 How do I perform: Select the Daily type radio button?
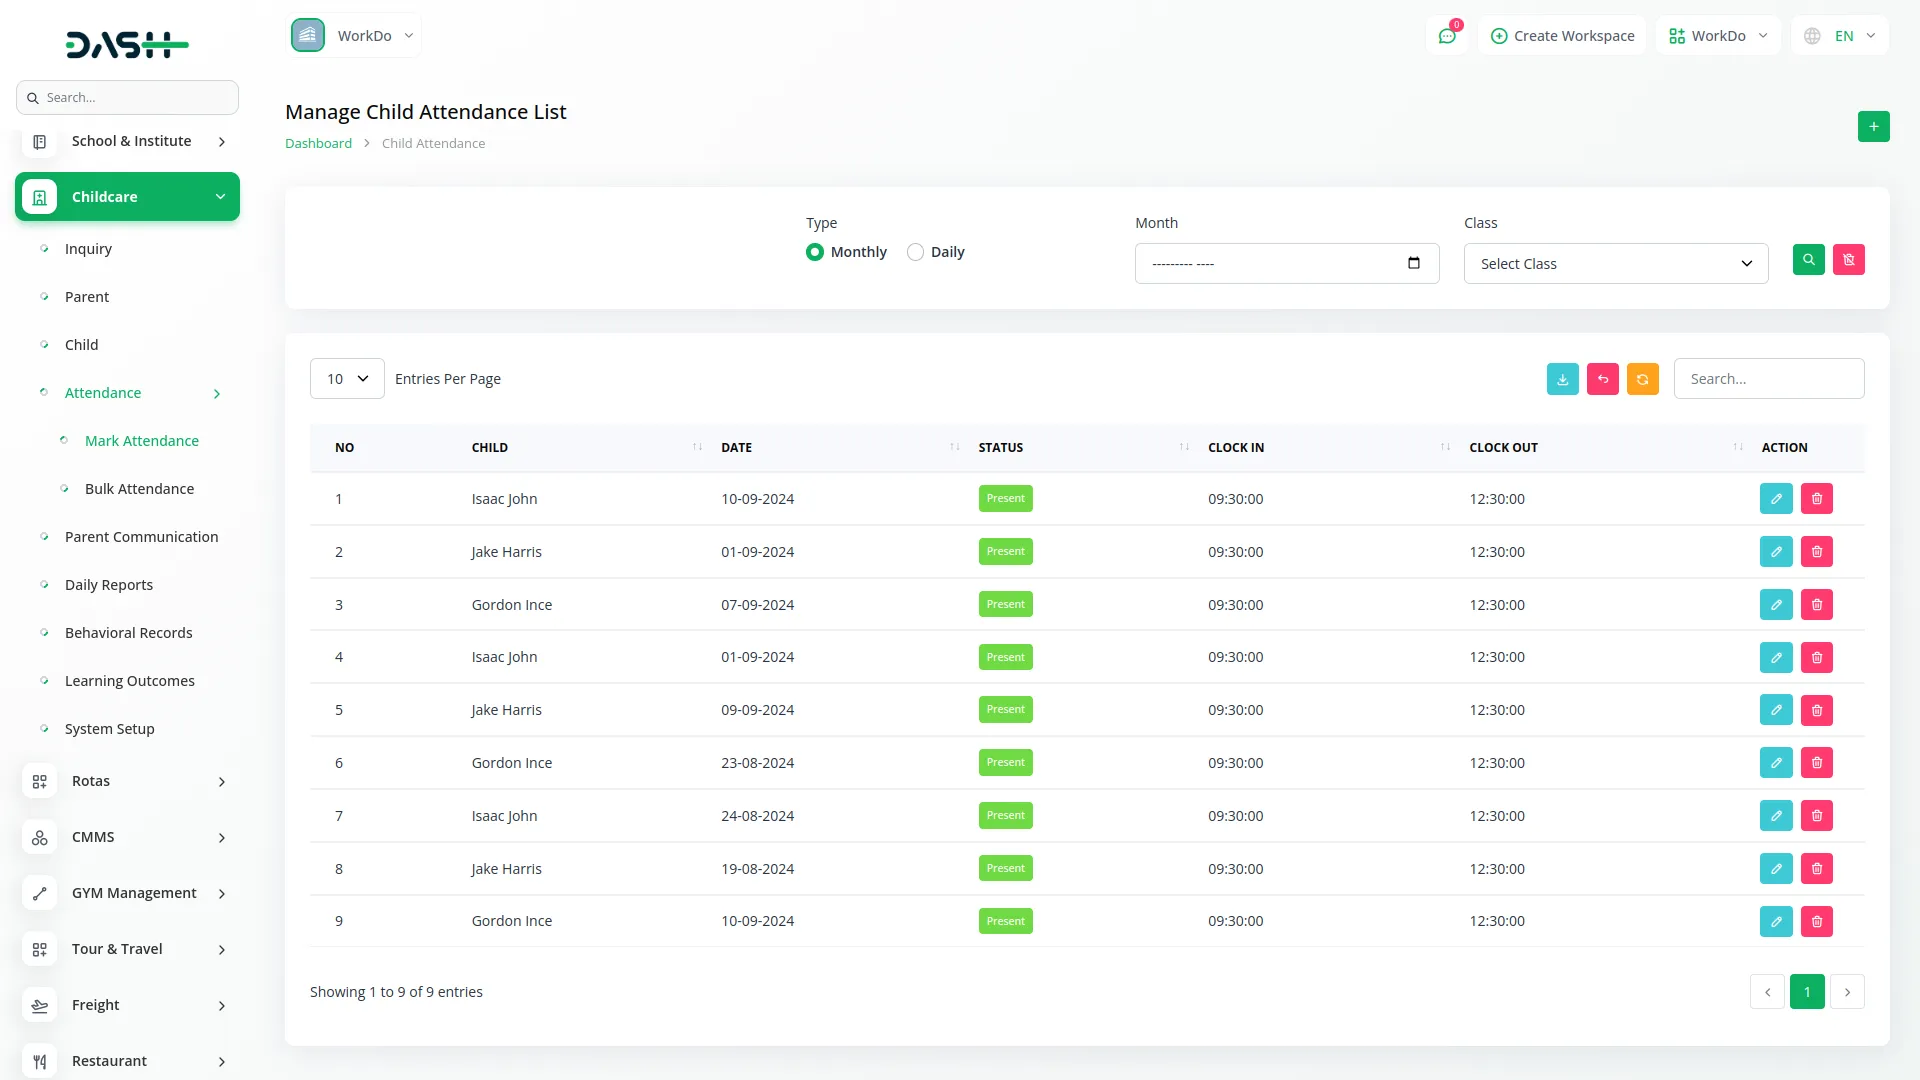click(915, 252)
